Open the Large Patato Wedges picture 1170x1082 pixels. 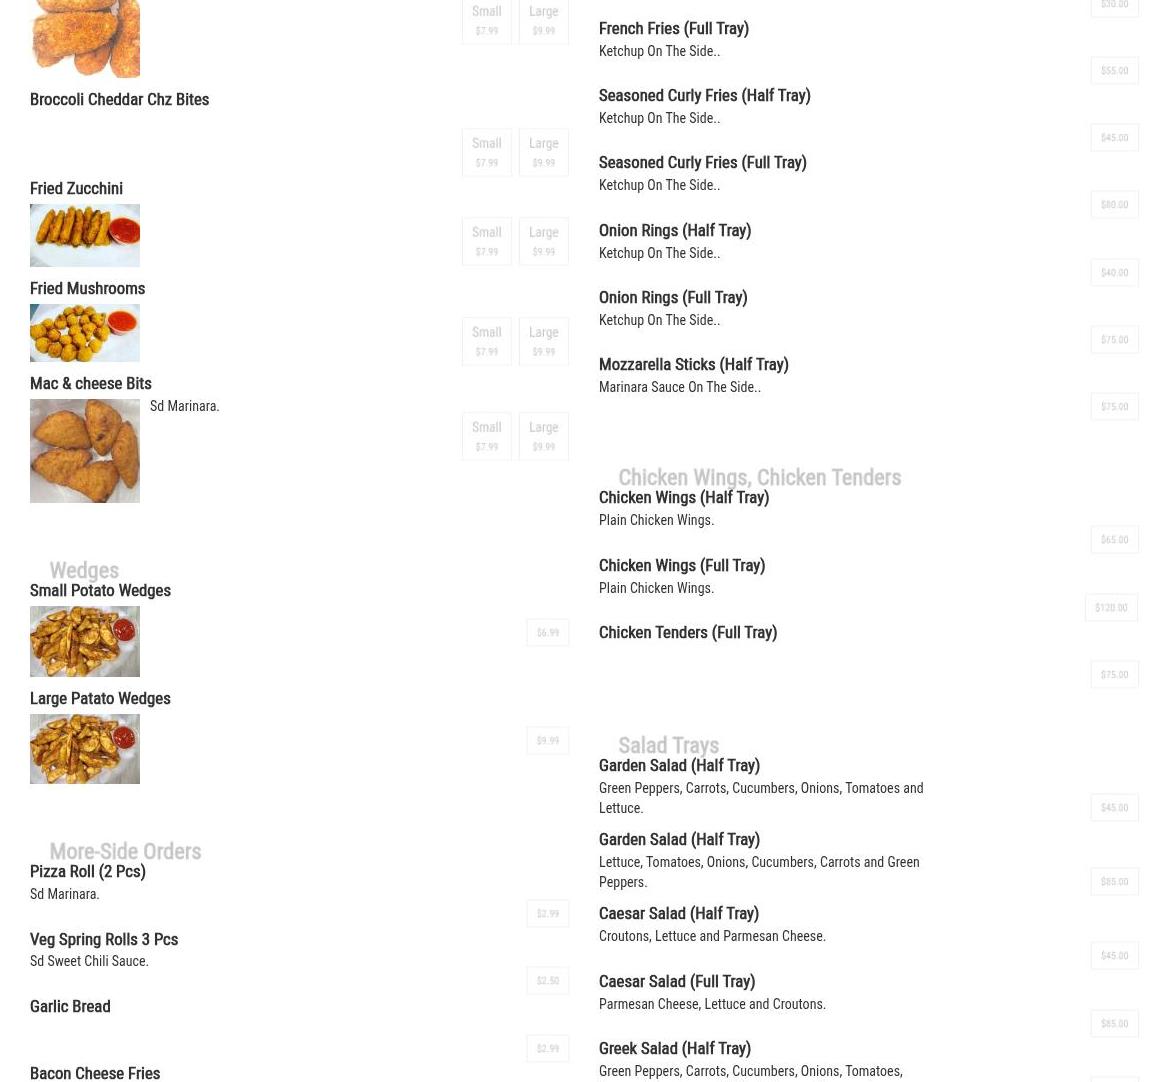pos(84,748)
